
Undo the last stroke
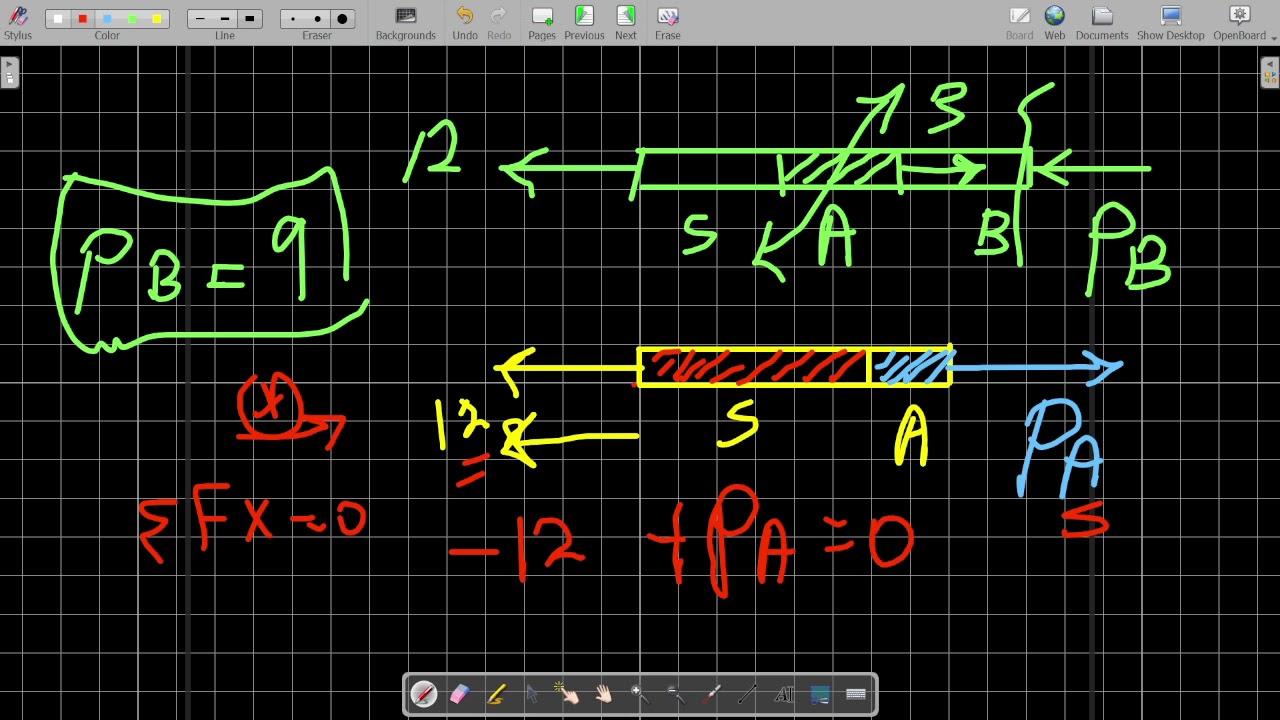465,23
